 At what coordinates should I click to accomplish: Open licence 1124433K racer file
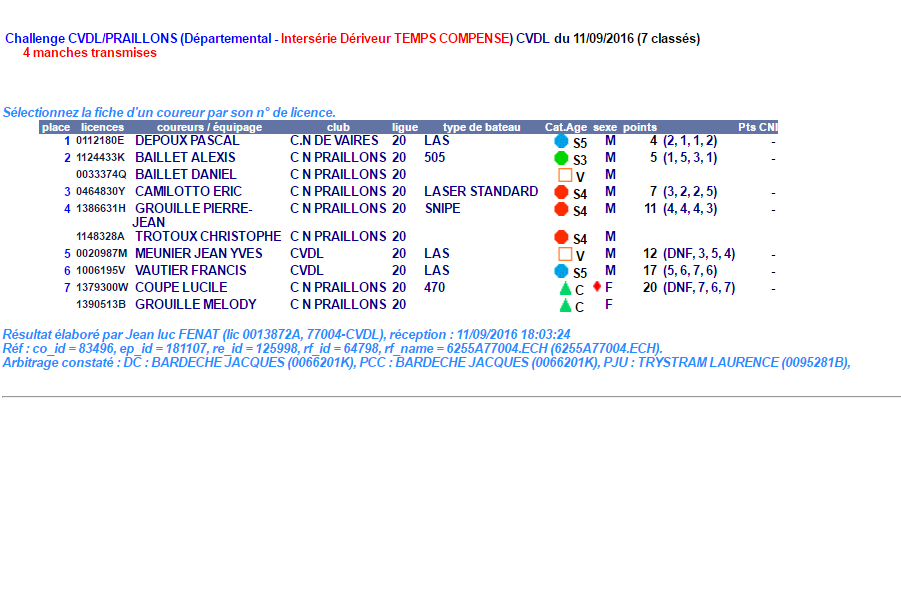(101, 157)
